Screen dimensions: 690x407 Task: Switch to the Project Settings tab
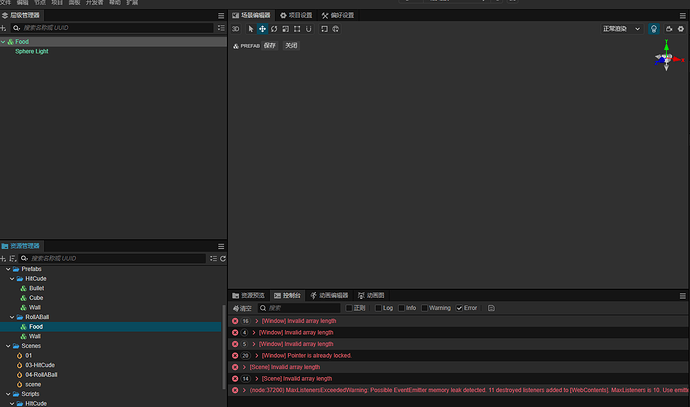coord(297,15)
